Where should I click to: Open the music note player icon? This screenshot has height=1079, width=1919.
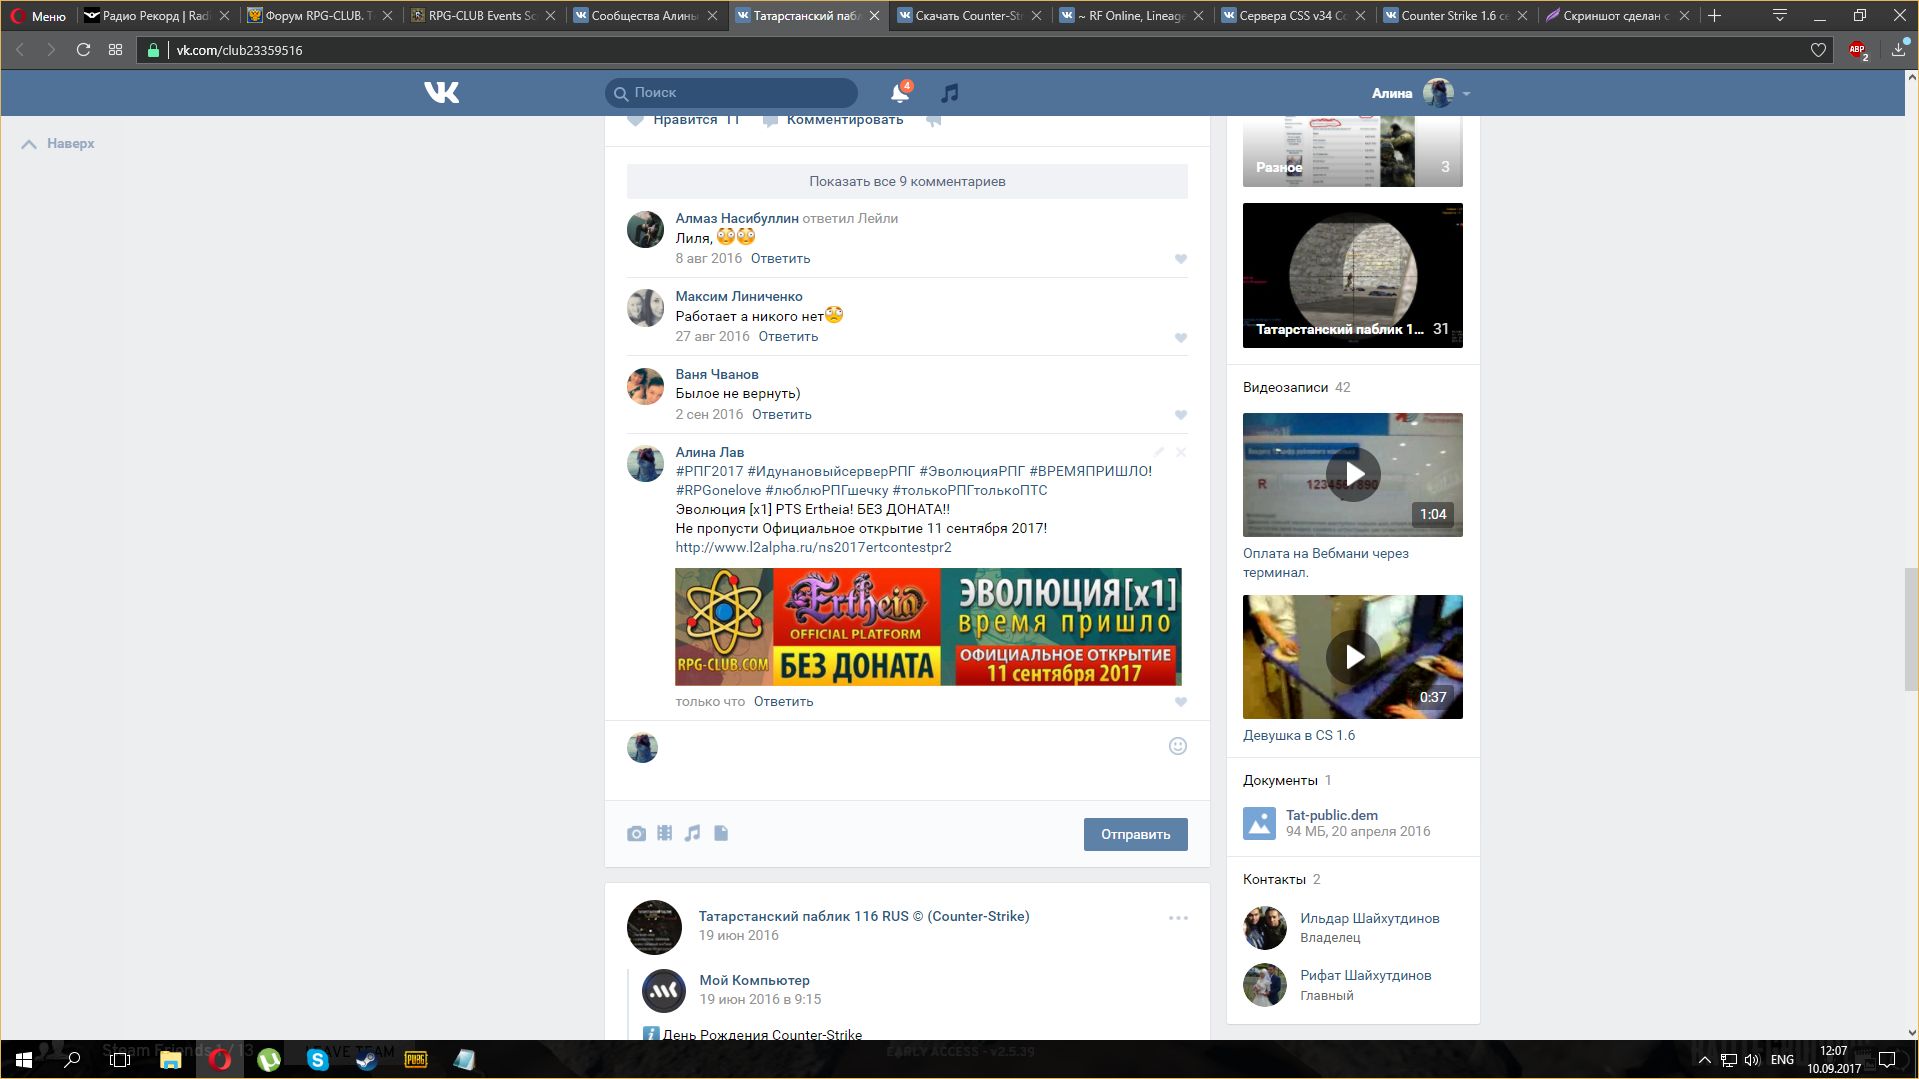click(x=950, y=93)
